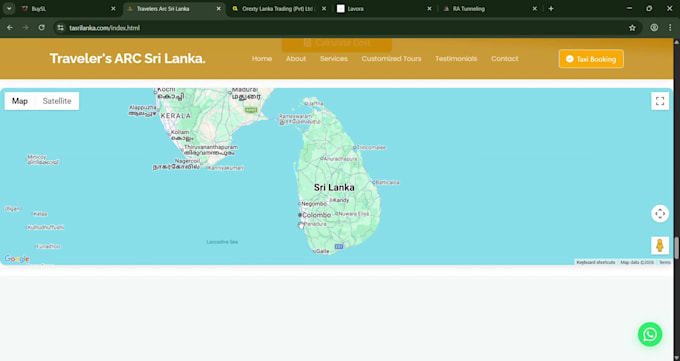
Task: Click the page vertical scrollbar thumb
Action: [677, 247]
